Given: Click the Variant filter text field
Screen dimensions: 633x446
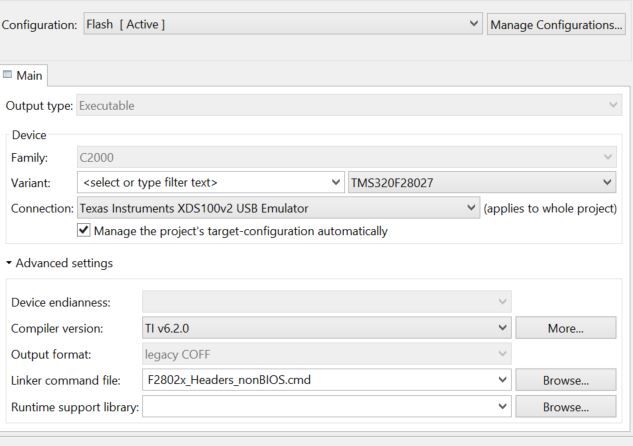Looking at the screenshot, I should [200, 183].
